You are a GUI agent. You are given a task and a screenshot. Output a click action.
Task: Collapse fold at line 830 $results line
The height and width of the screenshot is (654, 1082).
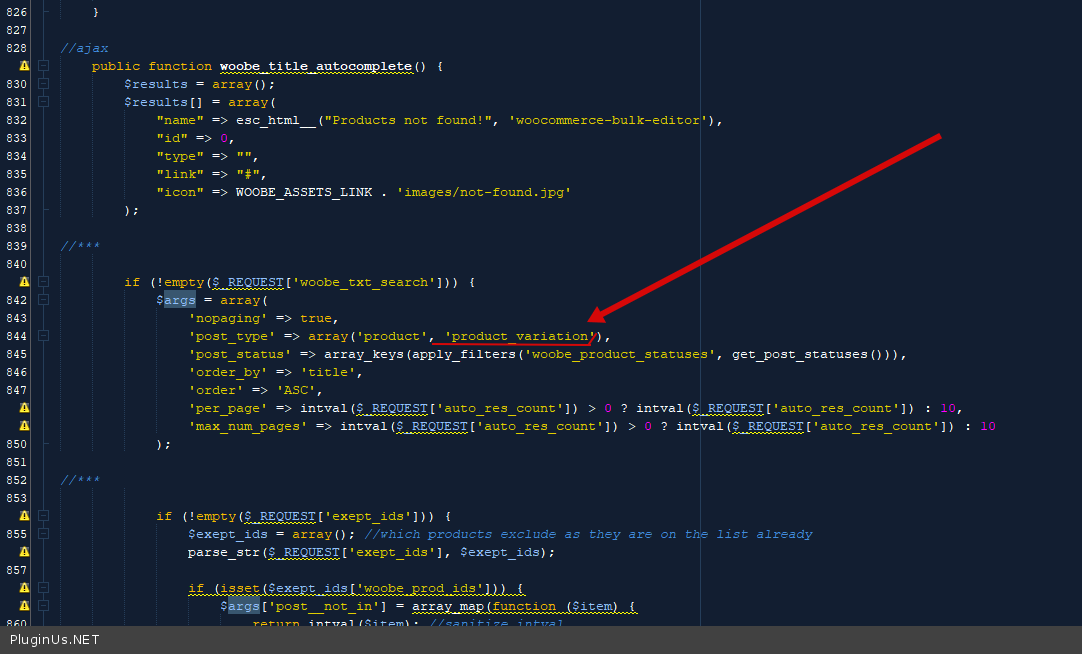point(43,84)
